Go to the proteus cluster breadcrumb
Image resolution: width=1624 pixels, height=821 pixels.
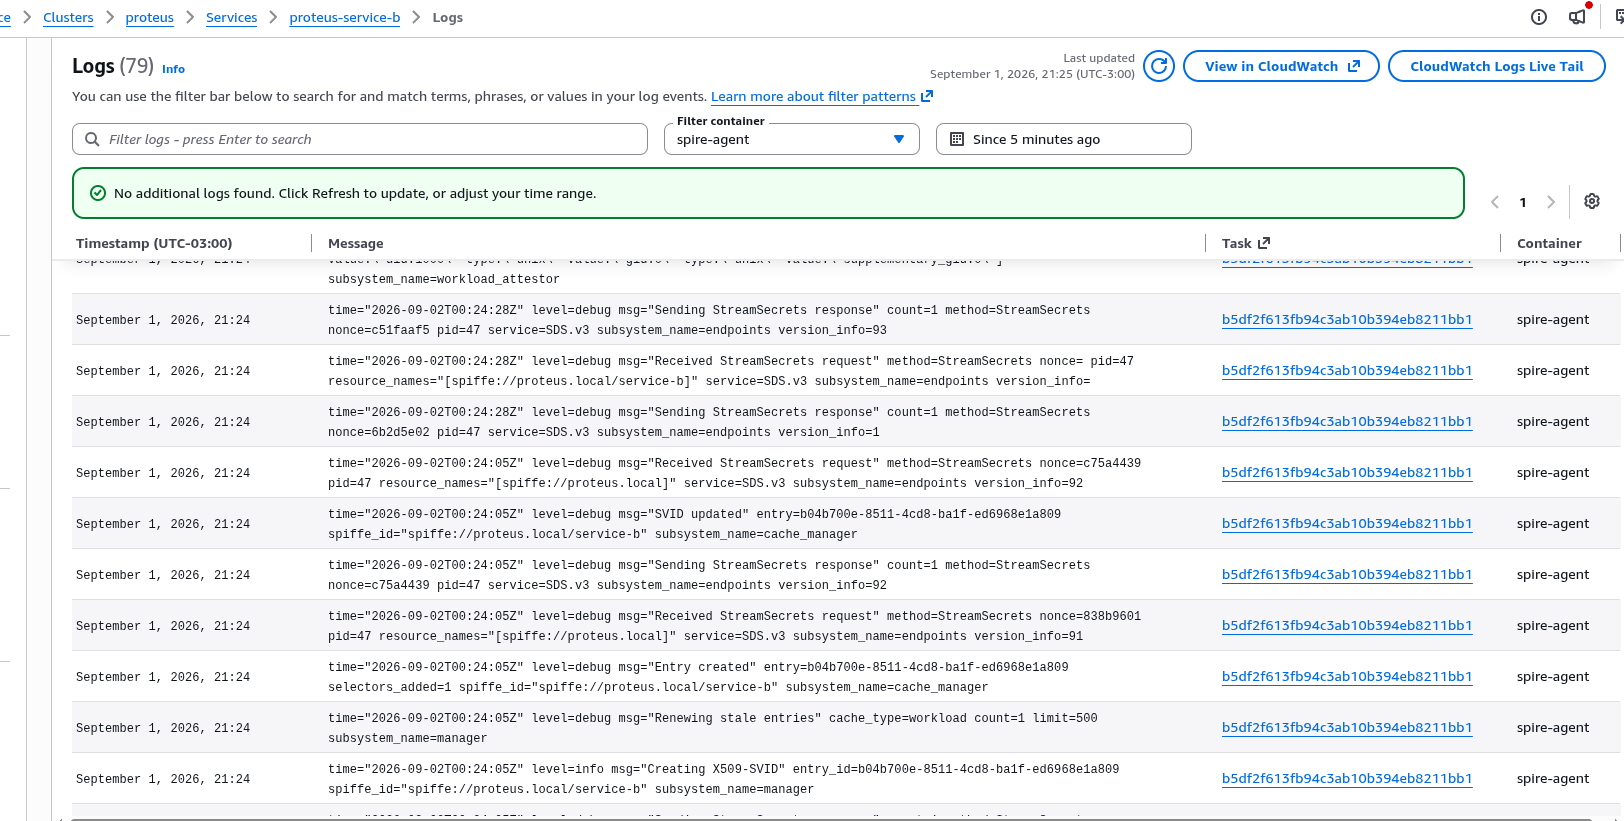[x=149, y=18]
